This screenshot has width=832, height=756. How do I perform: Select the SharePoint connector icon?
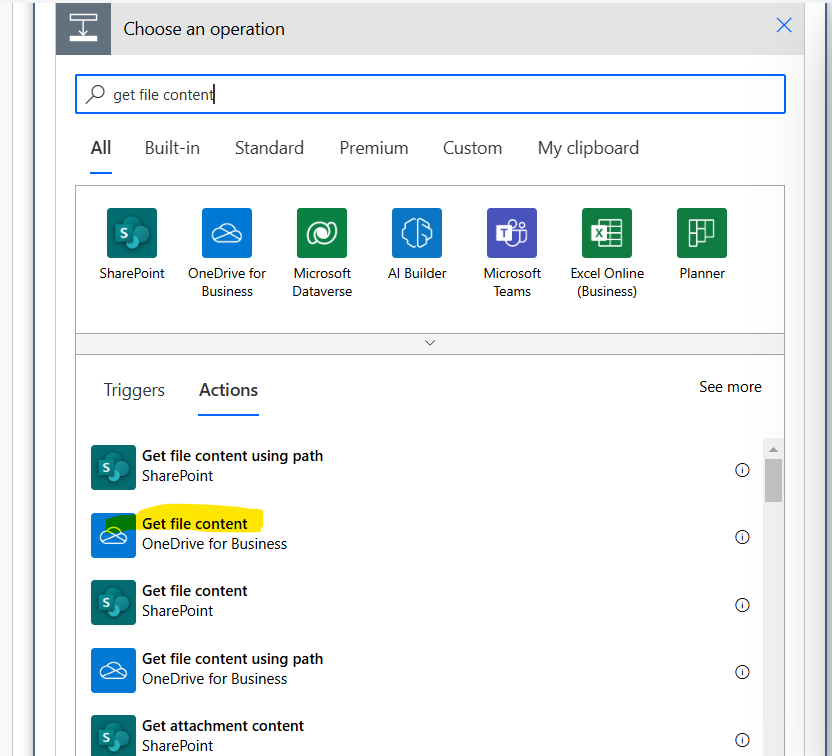tap(131, 233)
